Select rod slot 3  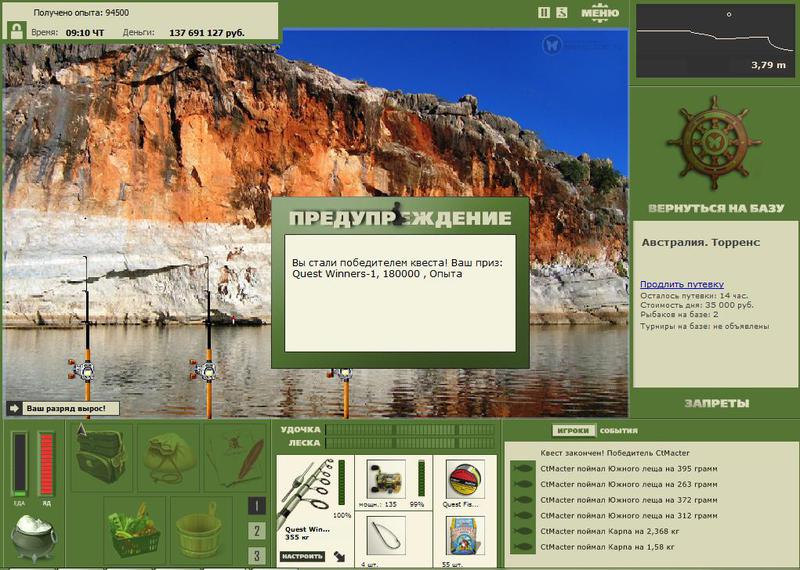tap(257, 555)
